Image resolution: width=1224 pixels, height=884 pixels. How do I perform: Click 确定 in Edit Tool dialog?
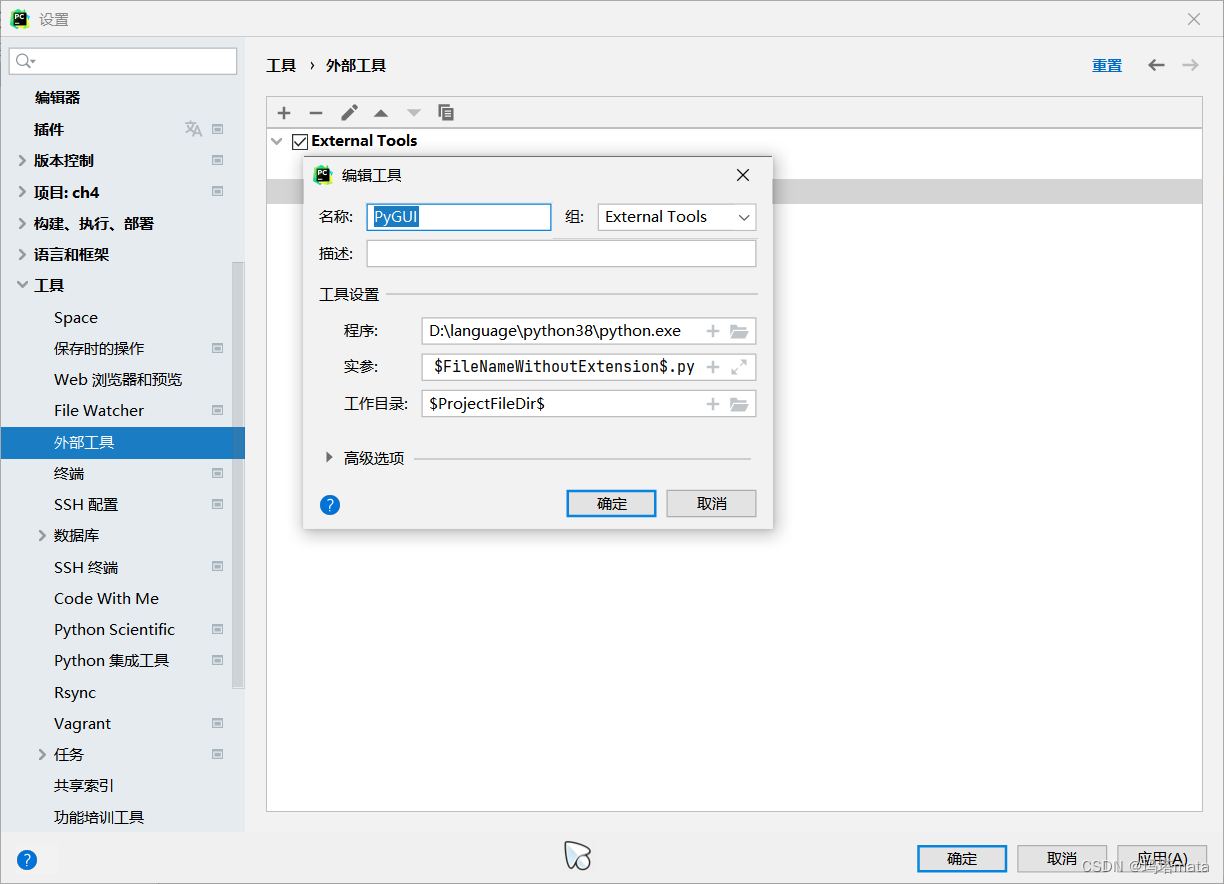pos(611,503)
